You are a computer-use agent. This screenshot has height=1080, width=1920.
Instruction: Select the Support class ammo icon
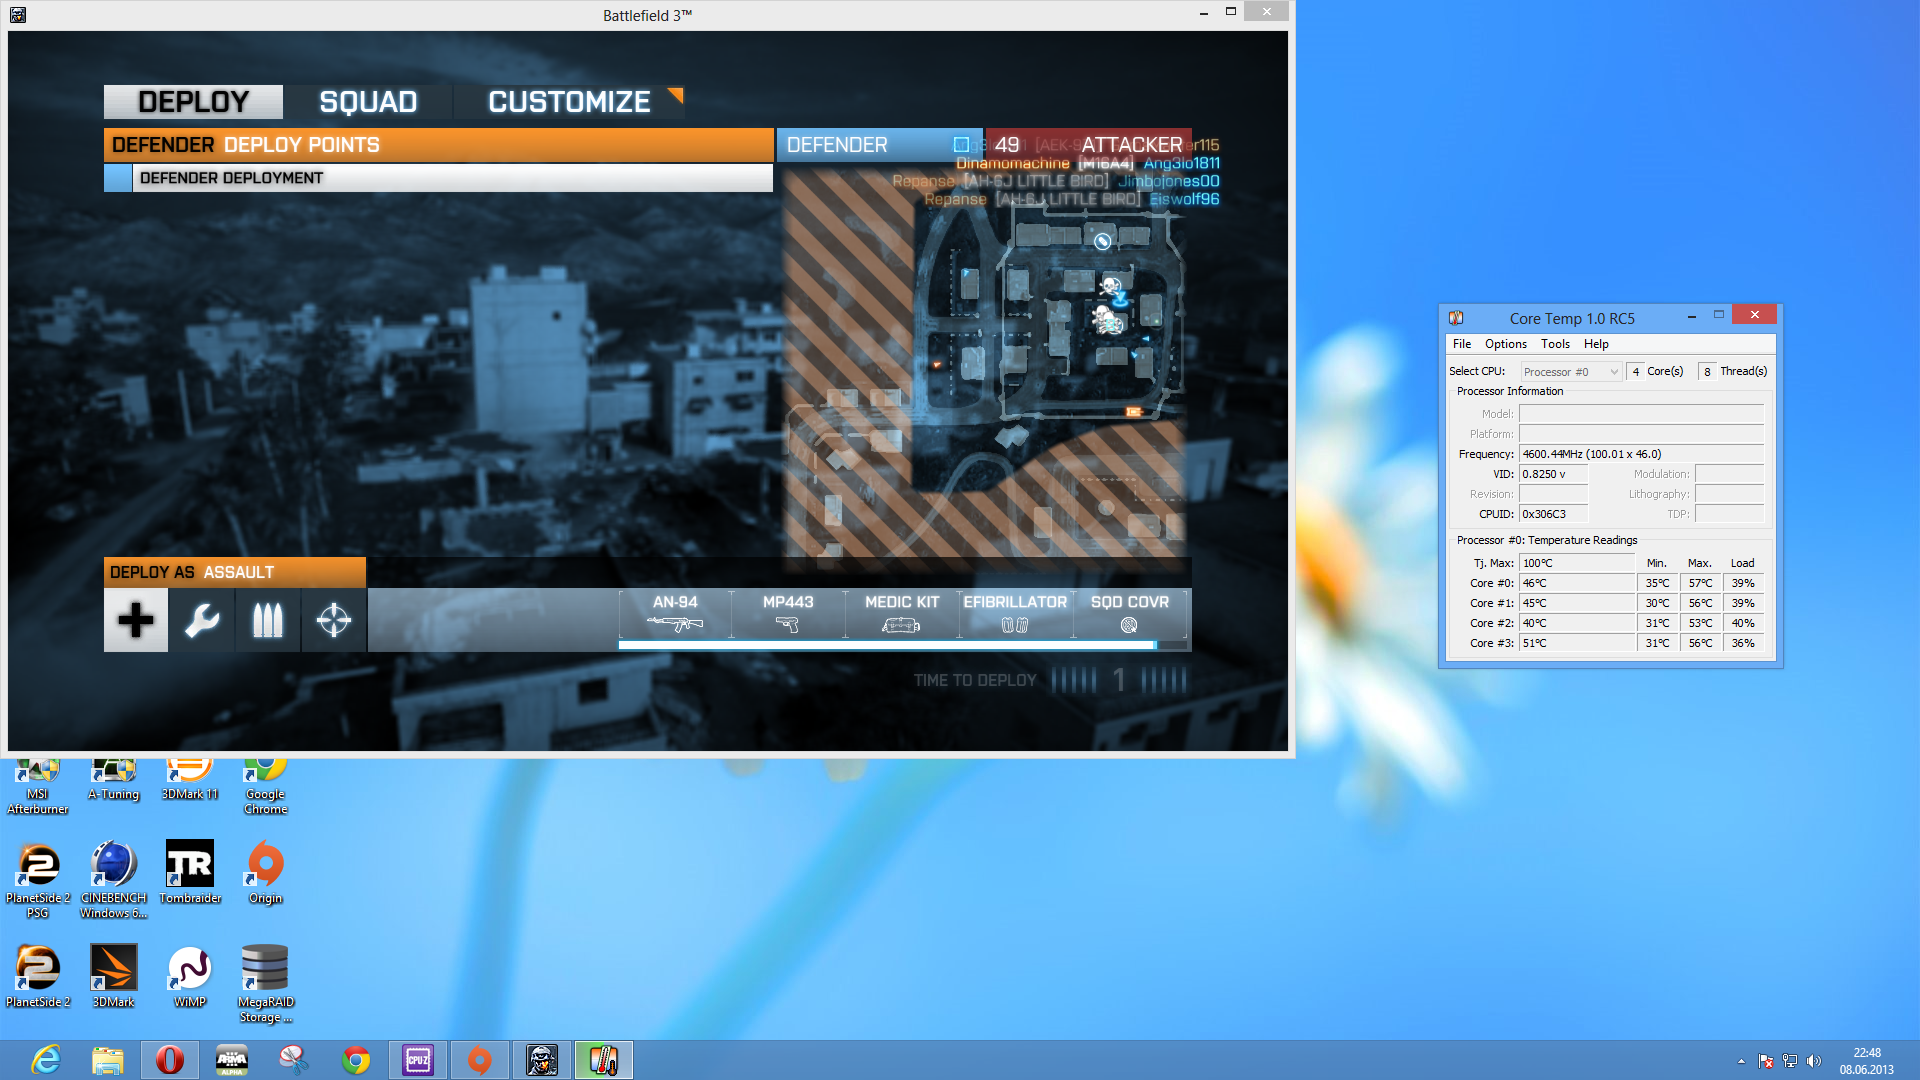(x=268, y=620)
